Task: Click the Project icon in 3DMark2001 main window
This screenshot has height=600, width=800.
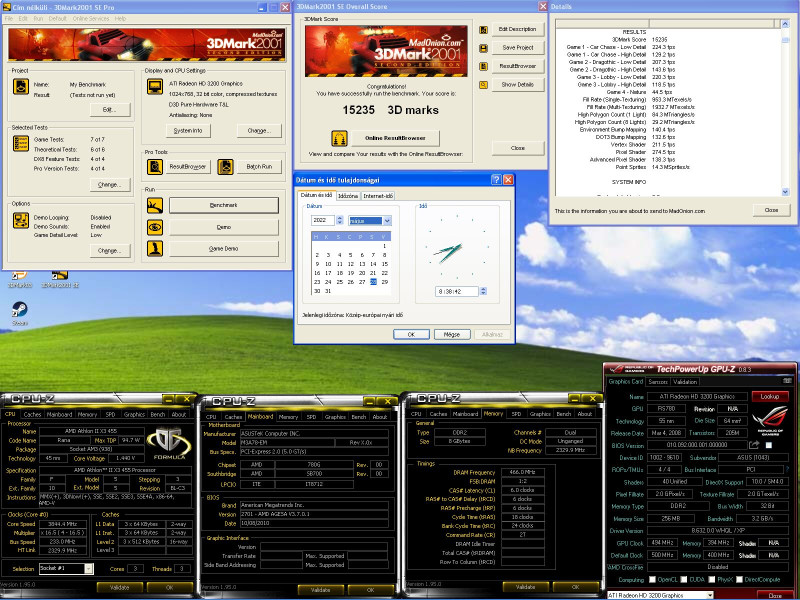Action: 21,86
